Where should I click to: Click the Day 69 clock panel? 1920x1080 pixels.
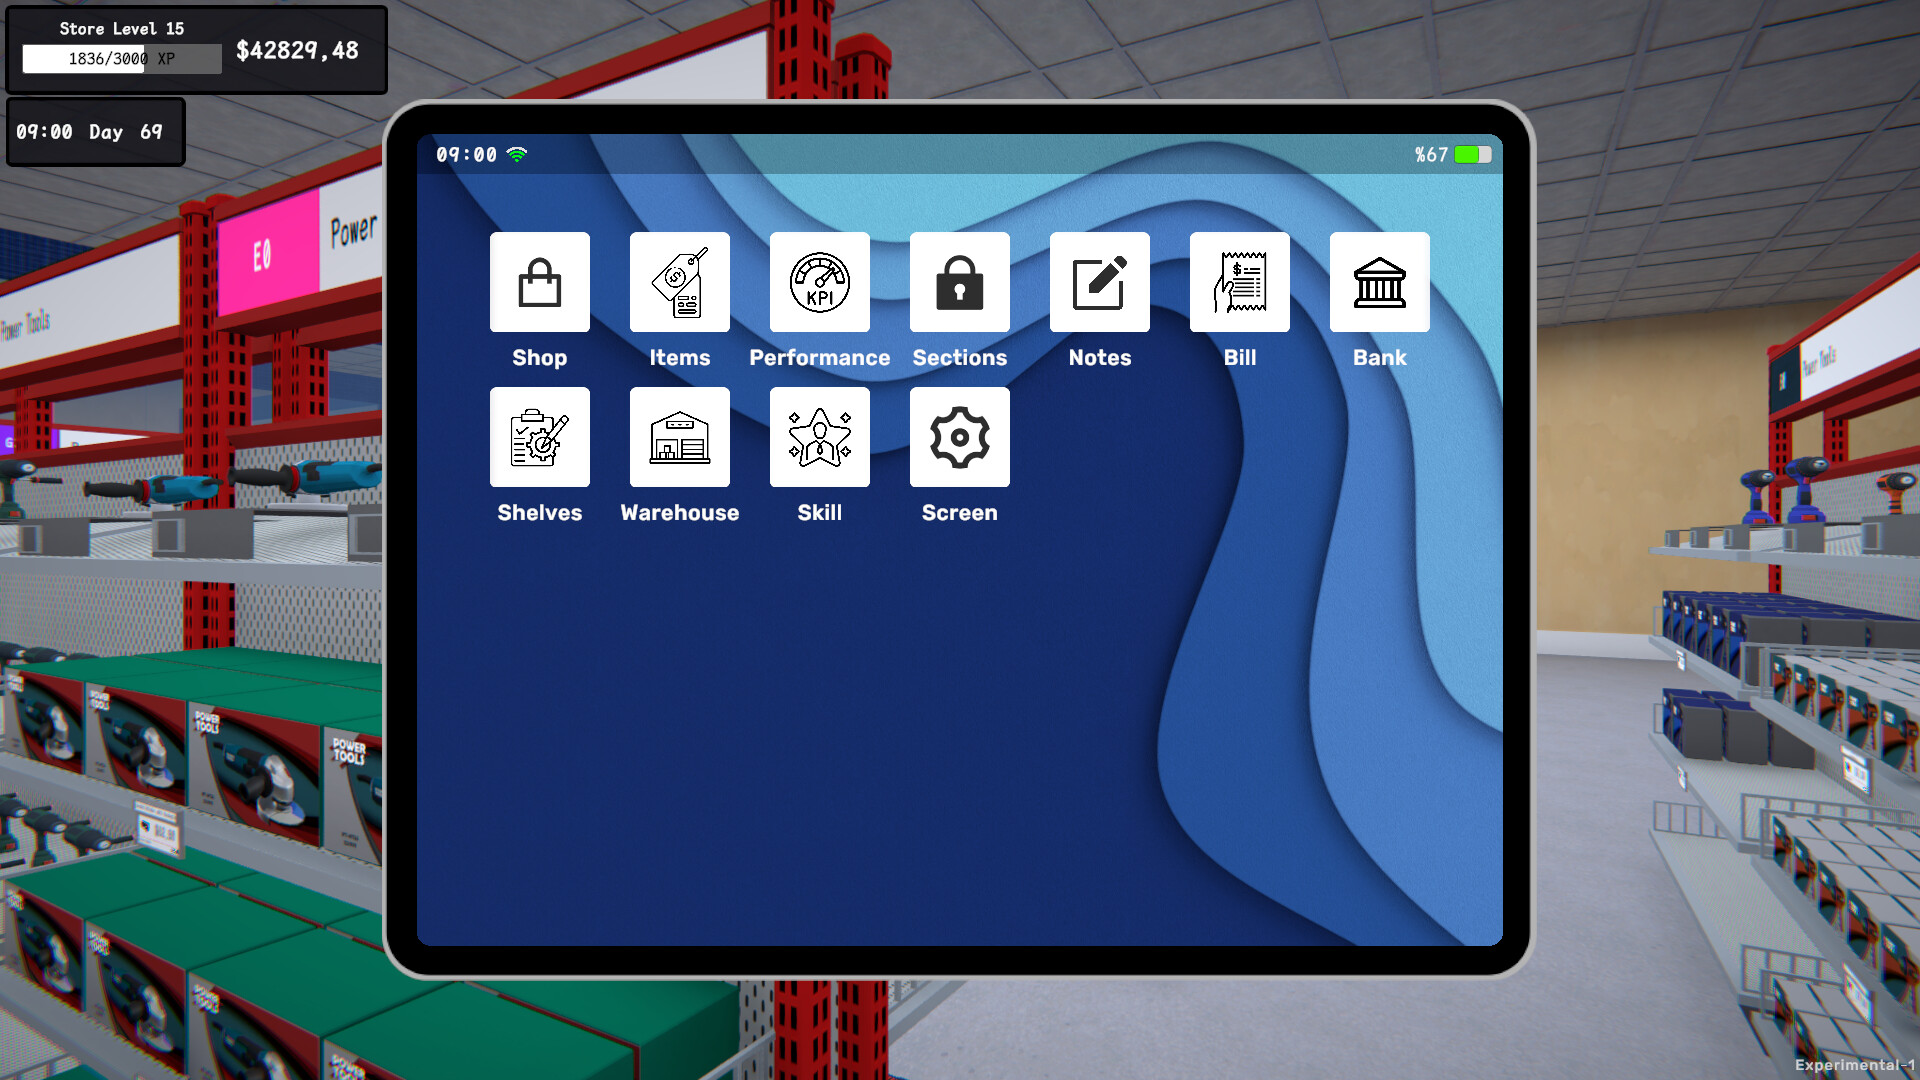pos(95,132)
